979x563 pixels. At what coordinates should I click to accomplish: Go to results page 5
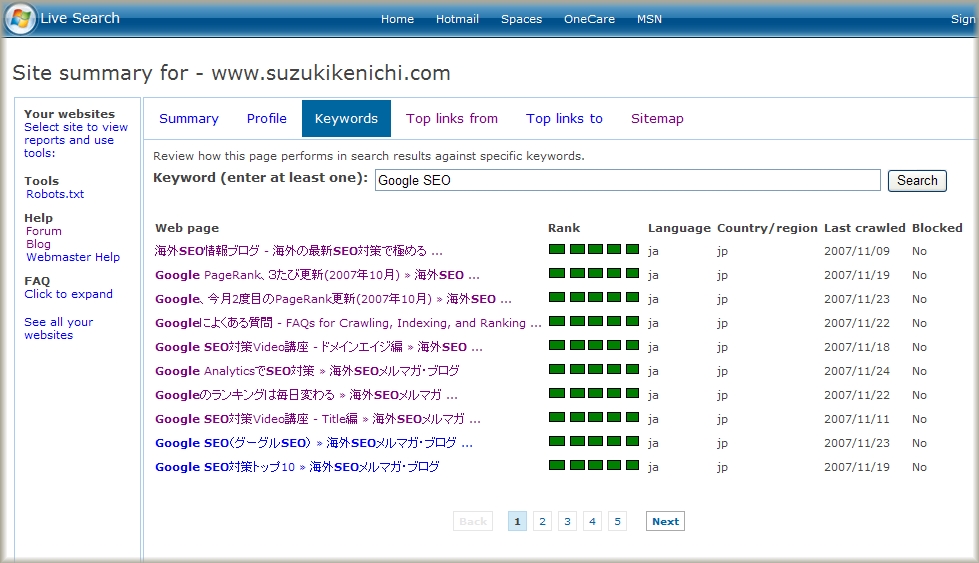(x=617, y=521)
